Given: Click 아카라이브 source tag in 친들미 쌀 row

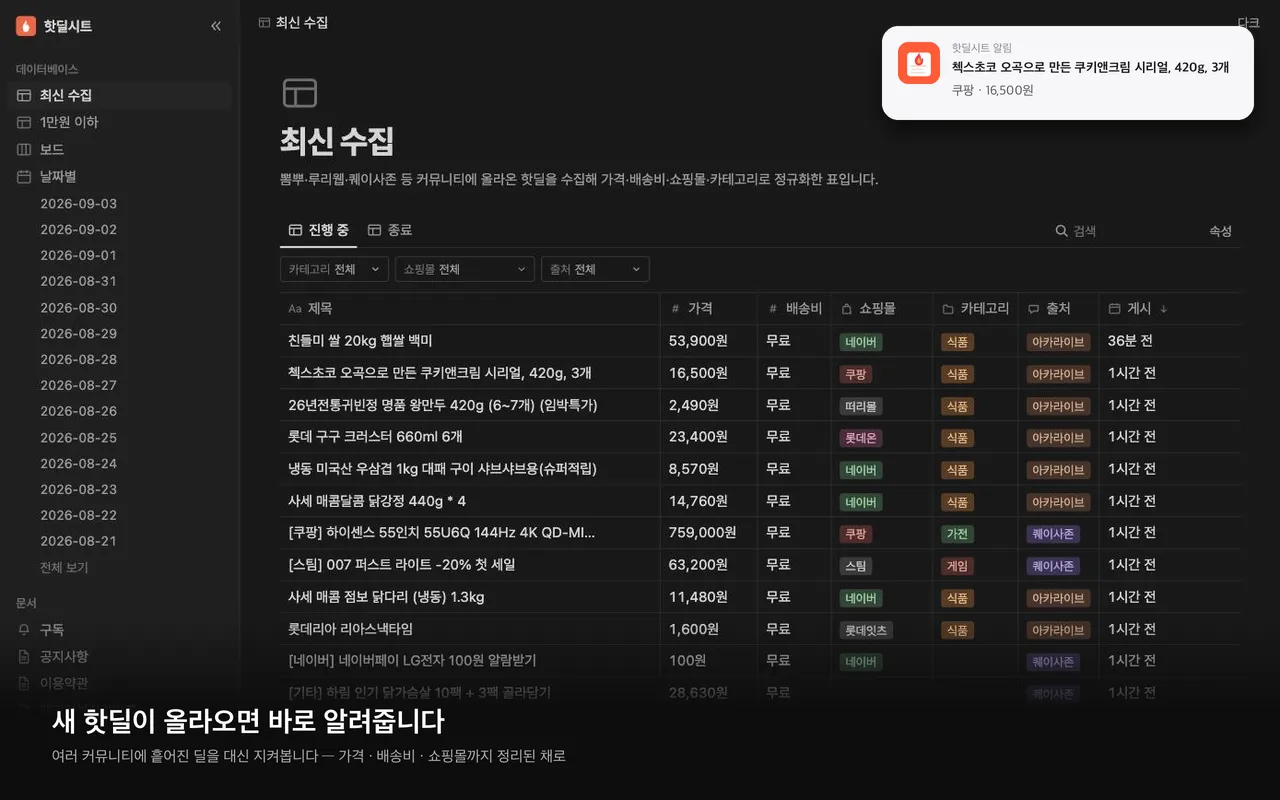Looking at the screenshot, I should (x=1059, y=342).
